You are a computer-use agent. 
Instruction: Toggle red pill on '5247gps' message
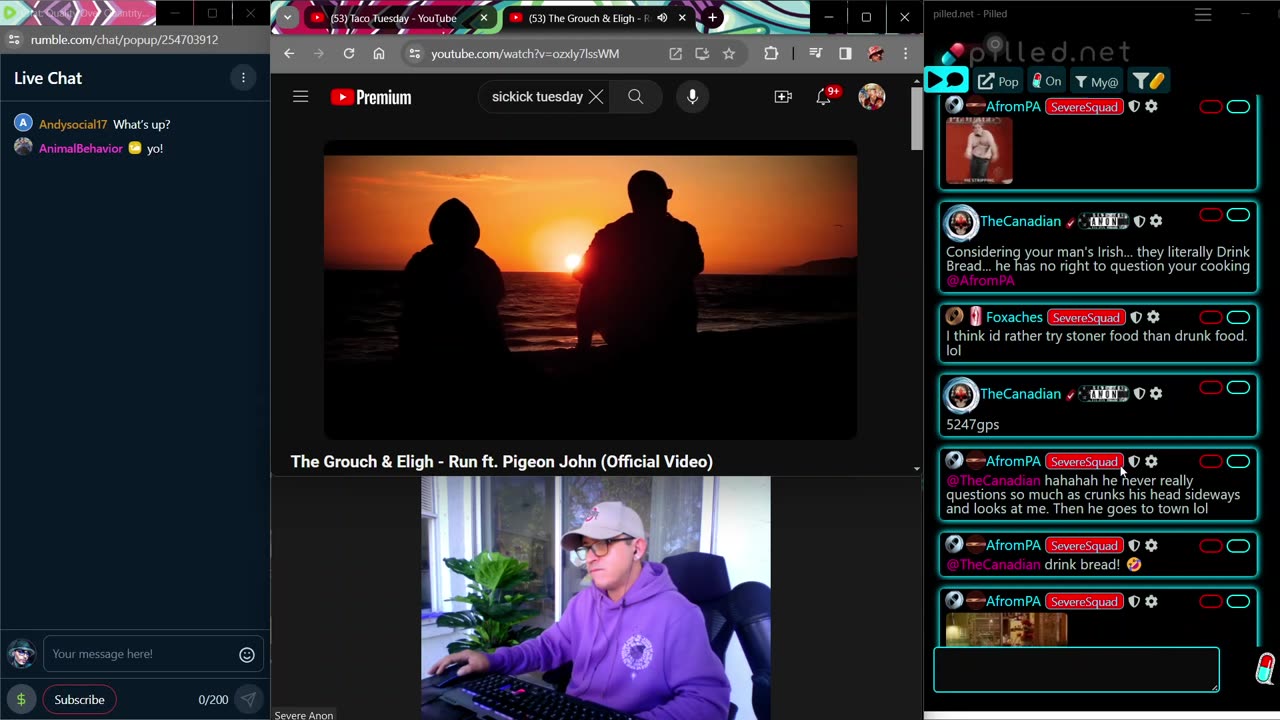1210,388
